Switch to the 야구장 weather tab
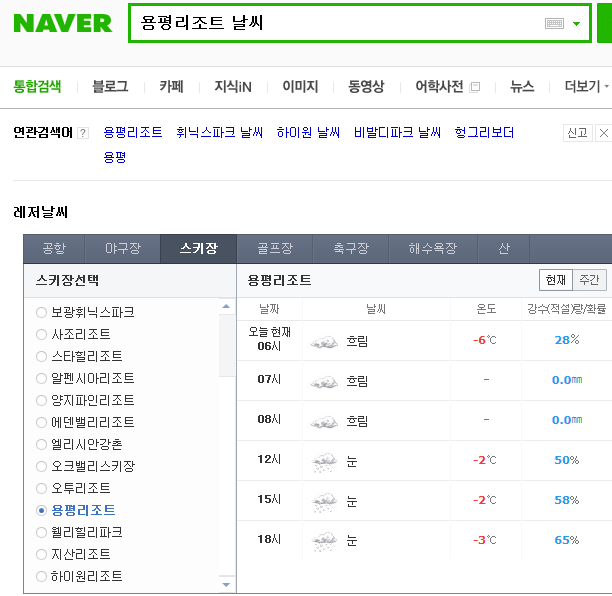The height and width of the screenshot is (596, 612). (123, 248)
